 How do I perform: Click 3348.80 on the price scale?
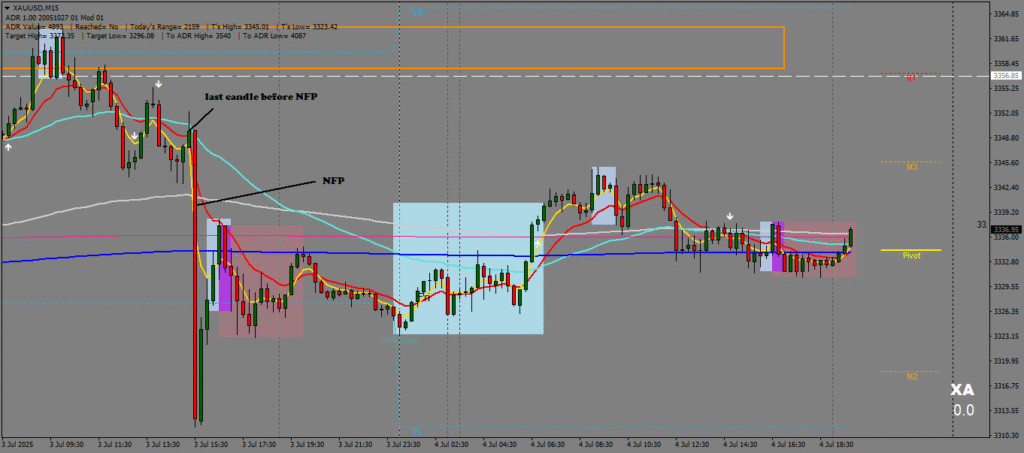tap(1006, 138)
